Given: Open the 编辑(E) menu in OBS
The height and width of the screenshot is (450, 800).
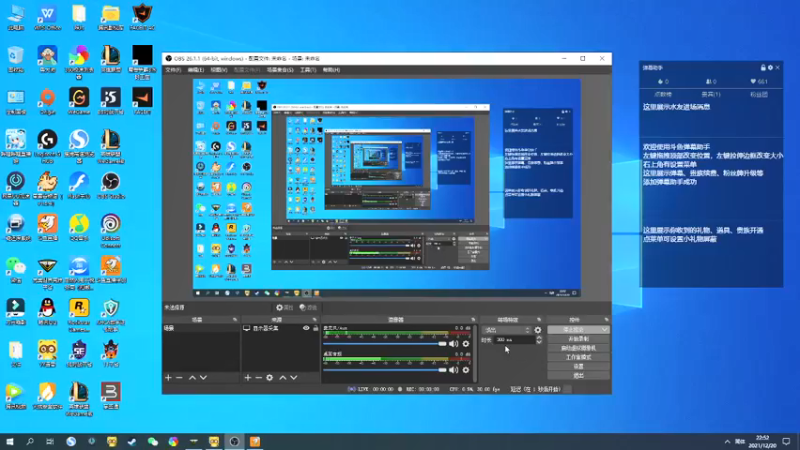Looking at the screenshot, I should 195,70.
